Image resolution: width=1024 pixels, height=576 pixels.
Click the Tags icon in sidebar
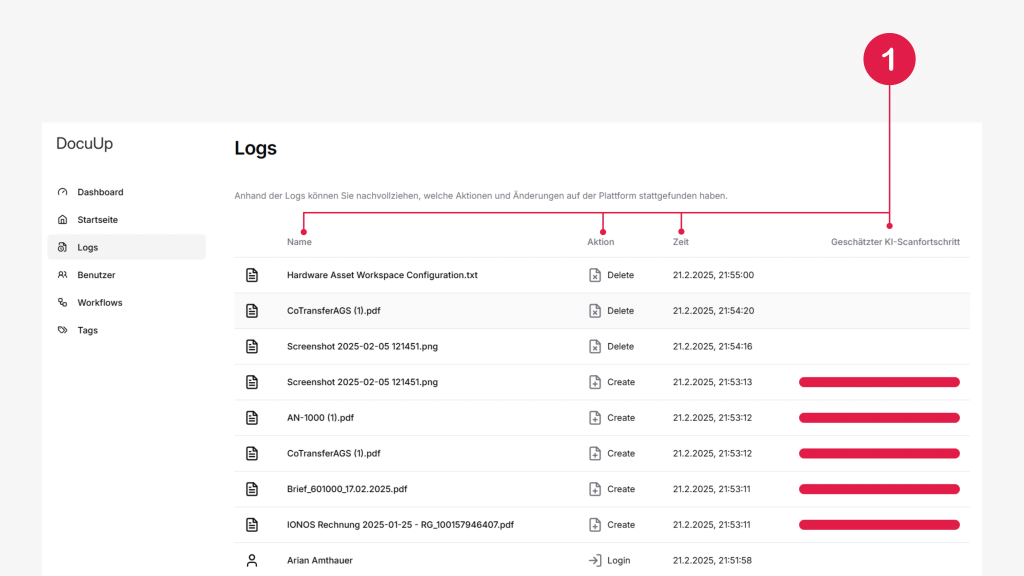click(63, 330)
